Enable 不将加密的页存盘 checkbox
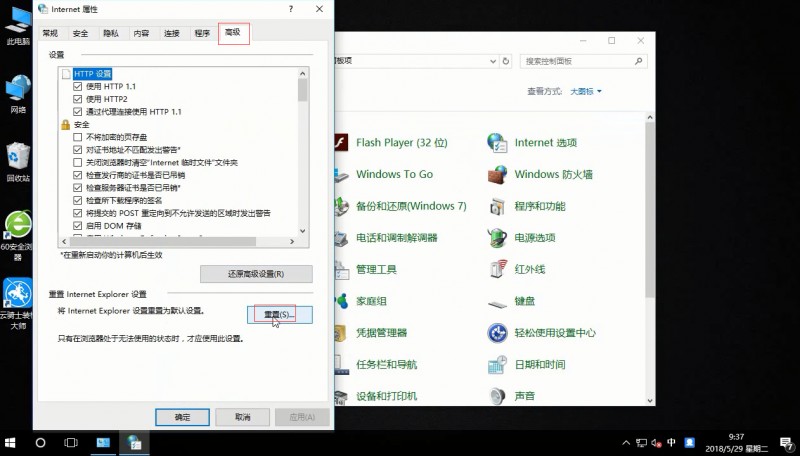Screen dimensions: 800x456 click(78, 137)
